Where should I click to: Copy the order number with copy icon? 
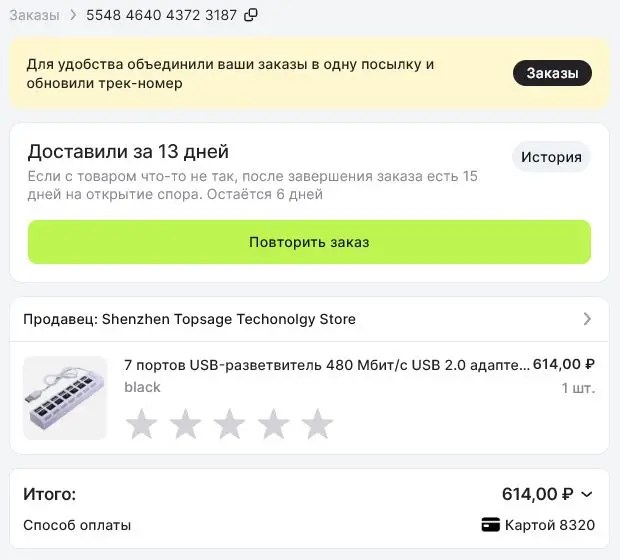[251, 15]
